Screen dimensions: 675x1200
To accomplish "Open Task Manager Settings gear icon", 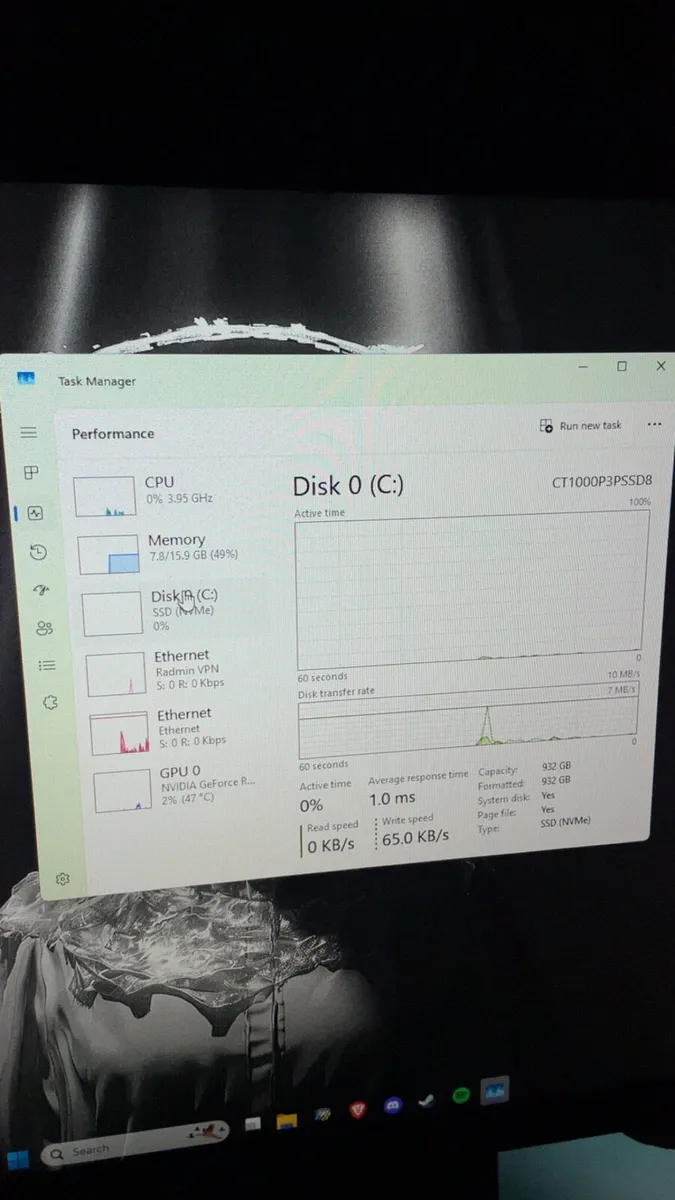I will pos(62,878).
